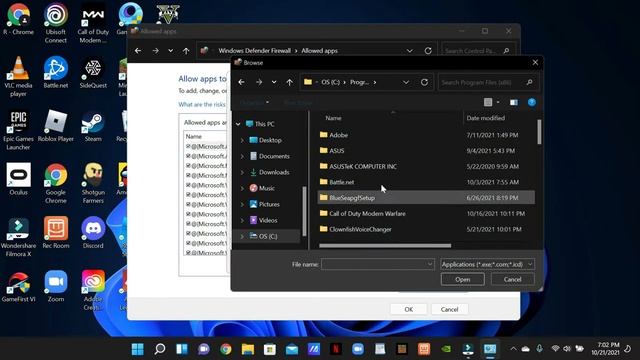Select the BlueSeapgfSetup folder

coord(426,198)
